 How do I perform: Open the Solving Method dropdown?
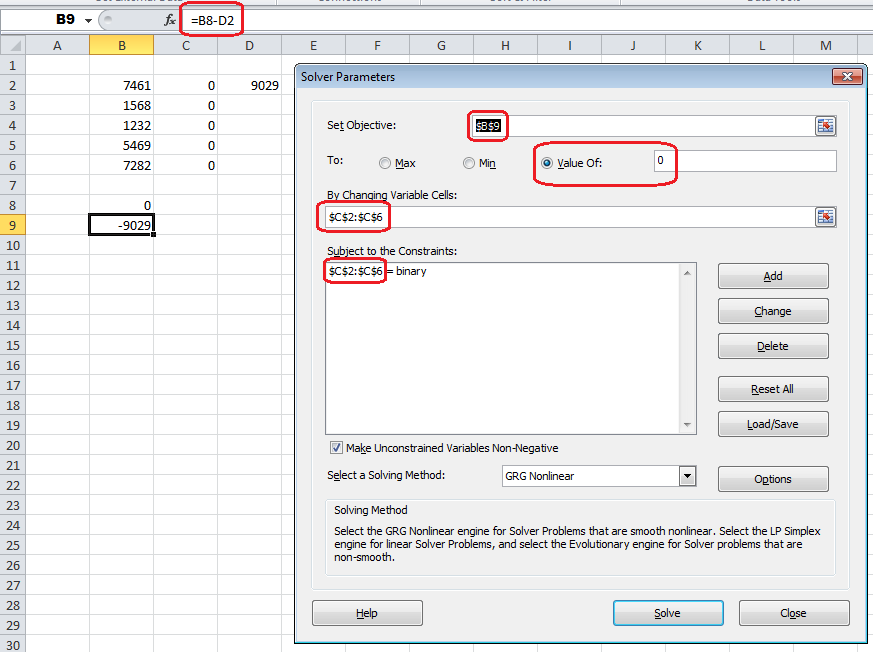(687, 476)
